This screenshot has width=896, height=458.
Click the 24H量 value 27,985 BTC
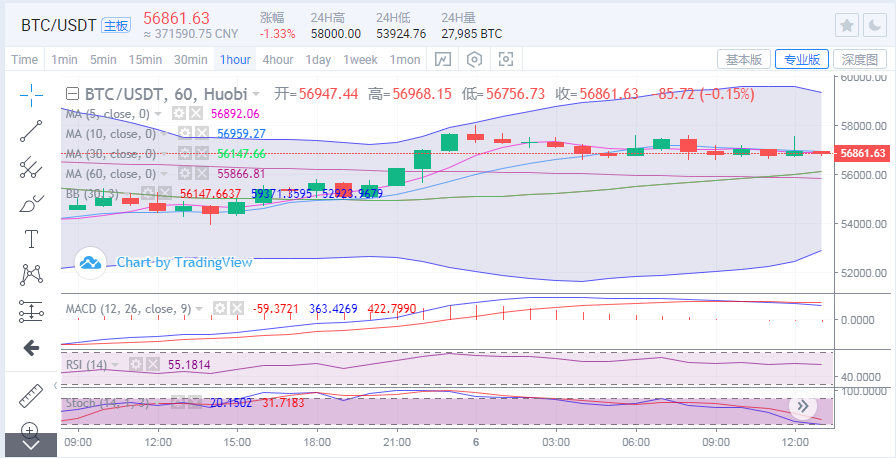pos(471,34)
